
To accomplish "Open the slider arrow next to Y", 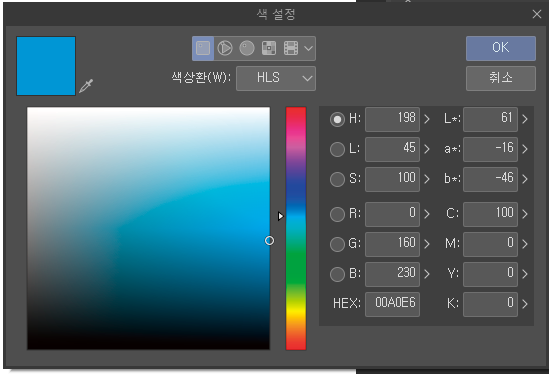I will coord(525,274).
